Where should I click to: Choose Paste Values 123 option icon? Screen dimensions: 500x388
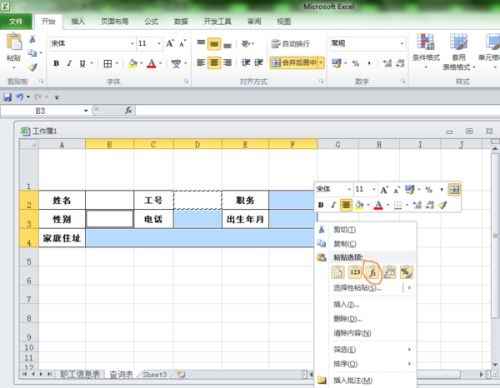click(355, 272)
